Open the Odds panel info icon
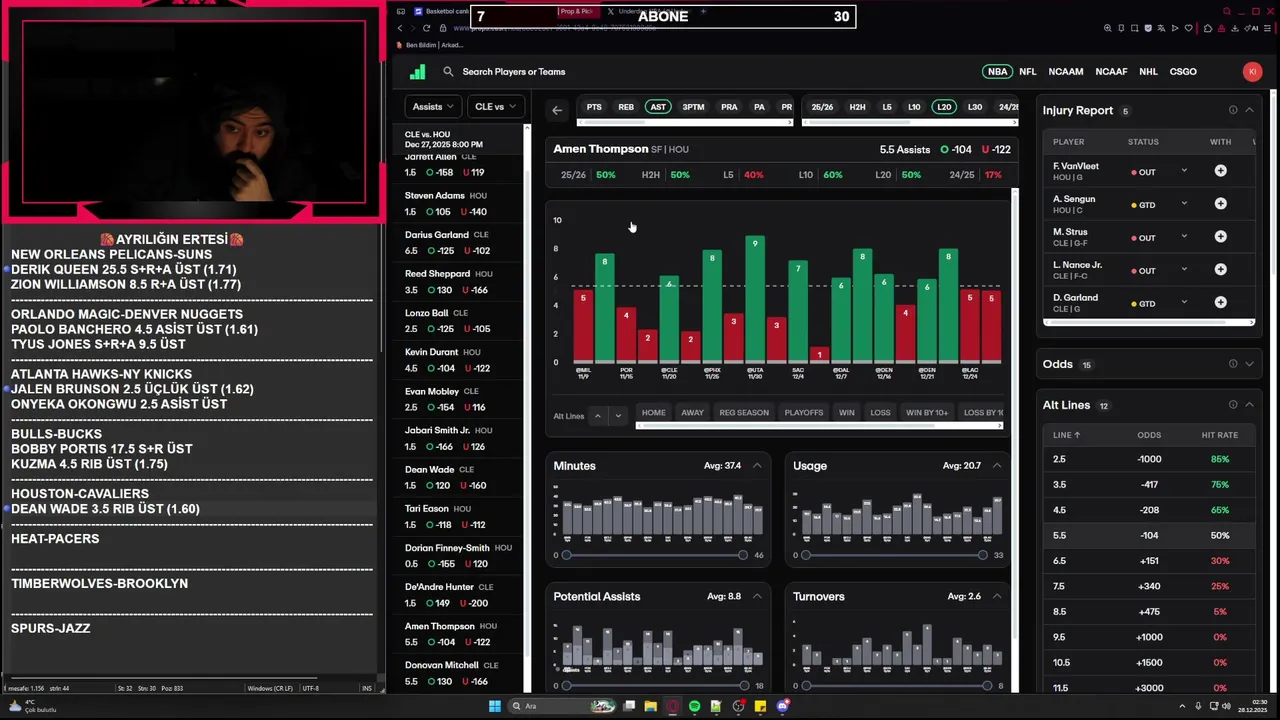This screenshot has width=1280, height=720. pyautogui.click(x=1233, y=364)
